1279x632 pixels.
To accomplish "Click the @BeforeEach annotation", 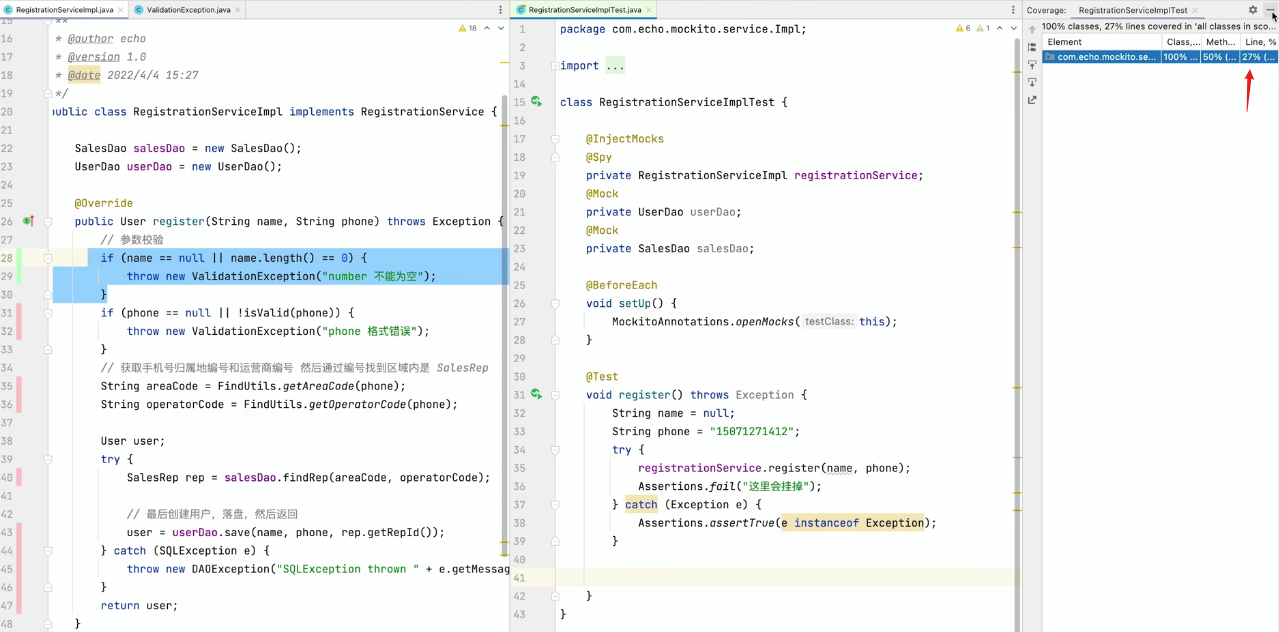I will [x=622, y=285].
